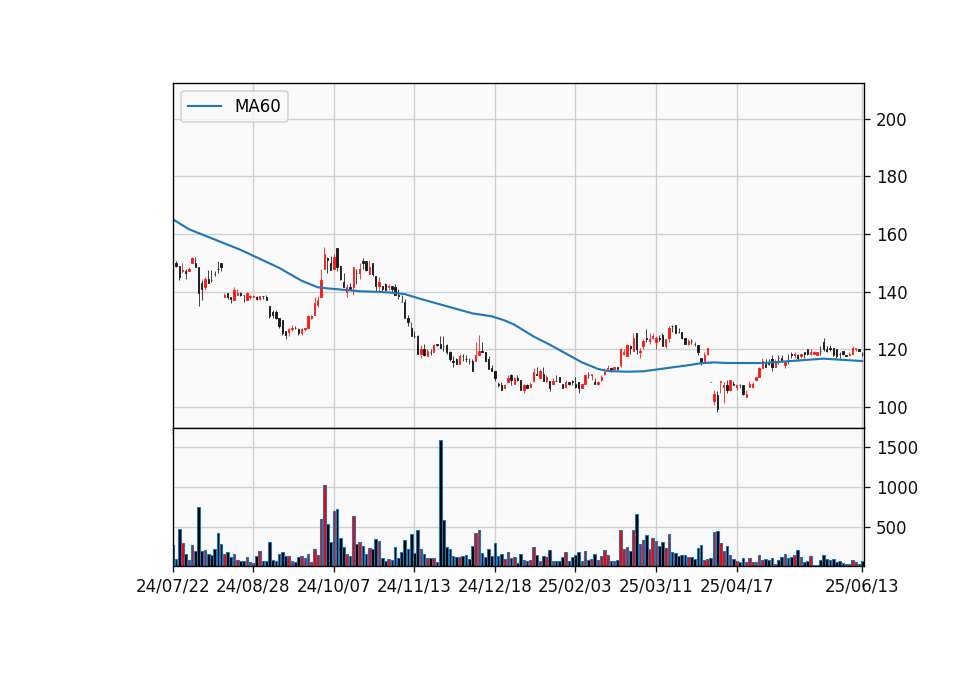The height and width of the screenshot is (690, 960).
Task: Click the 24/08/28 date label
Action: [x=253, y=586]
